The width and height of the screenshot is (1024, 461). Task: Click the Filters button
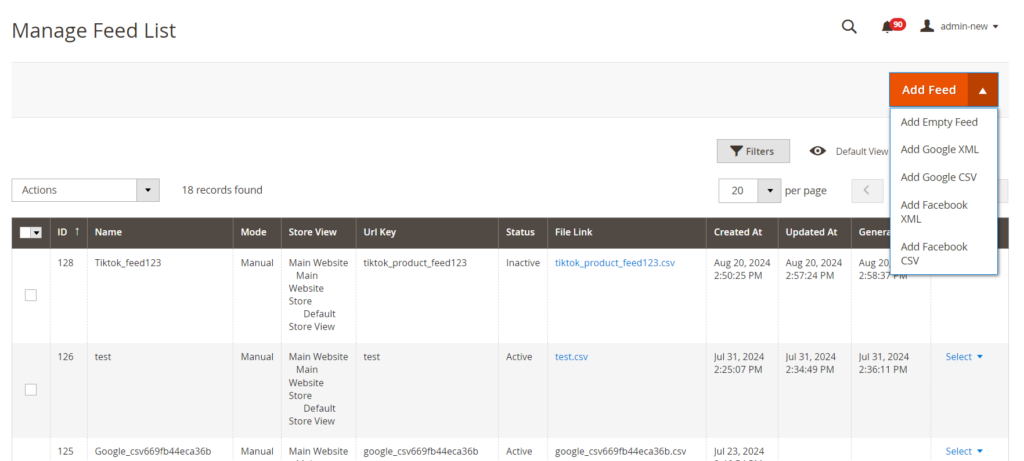click(752, 151)
